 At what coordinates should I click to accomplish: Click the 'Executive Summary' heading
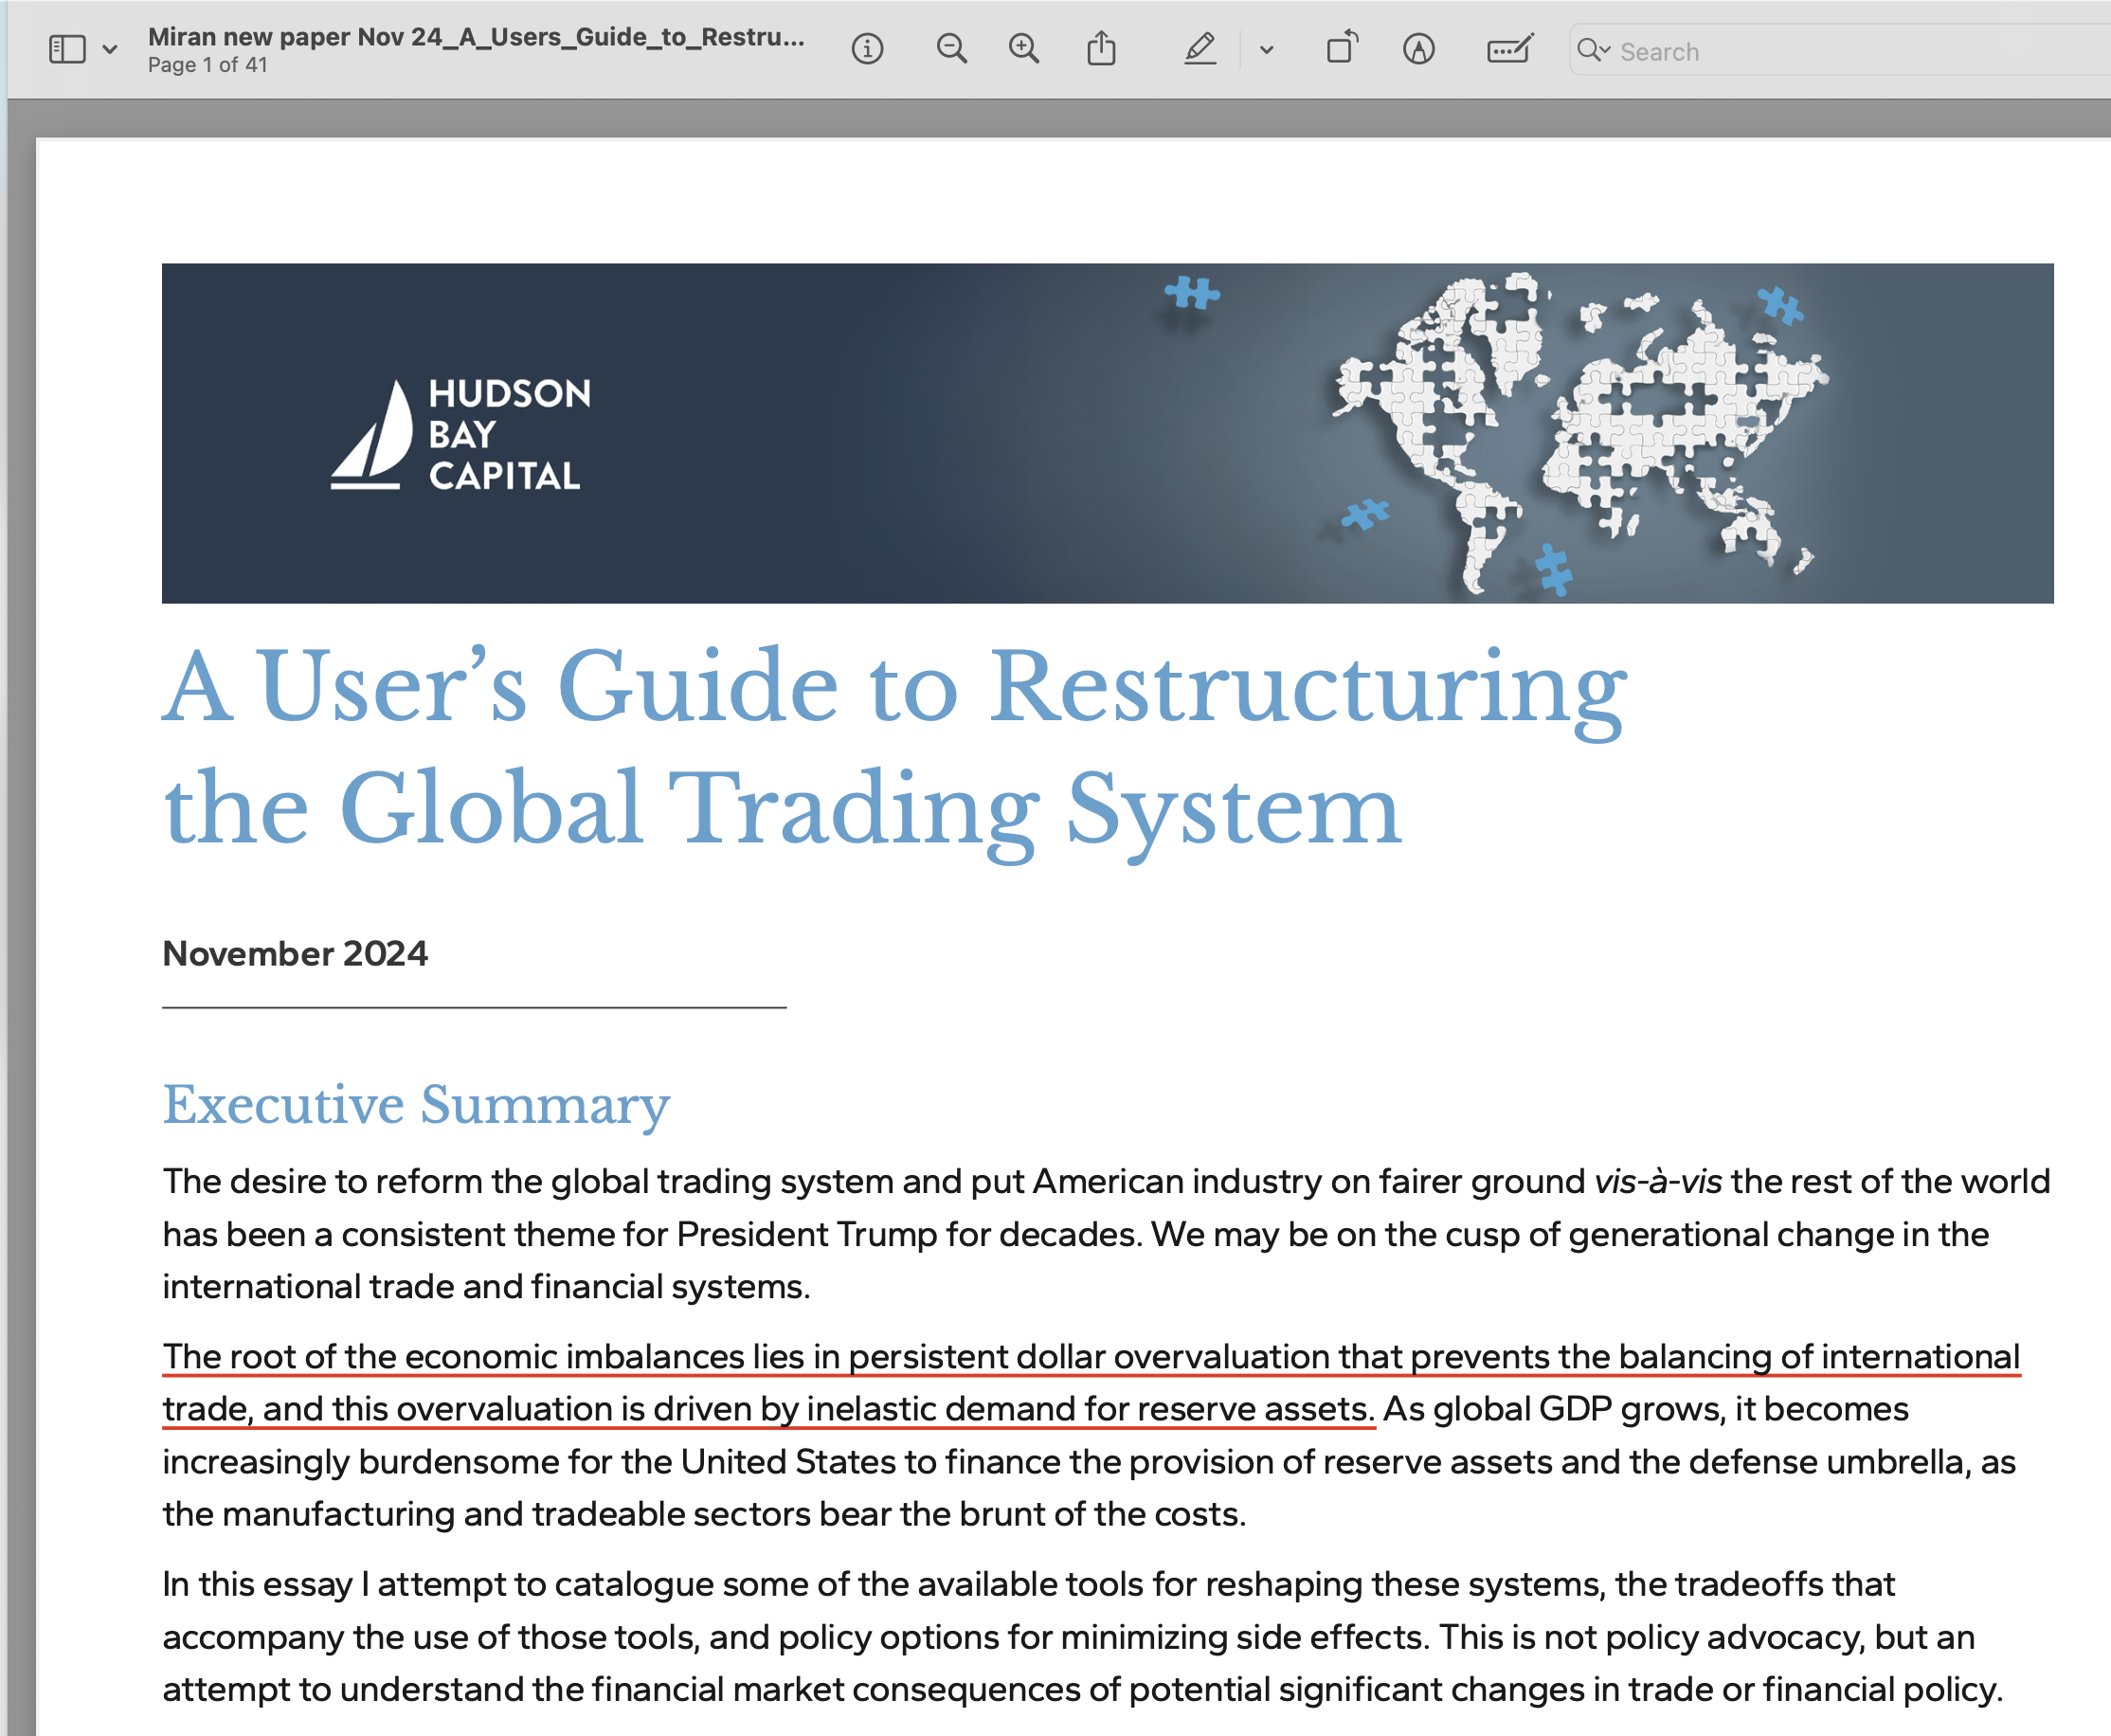(x=416, y=1106)
